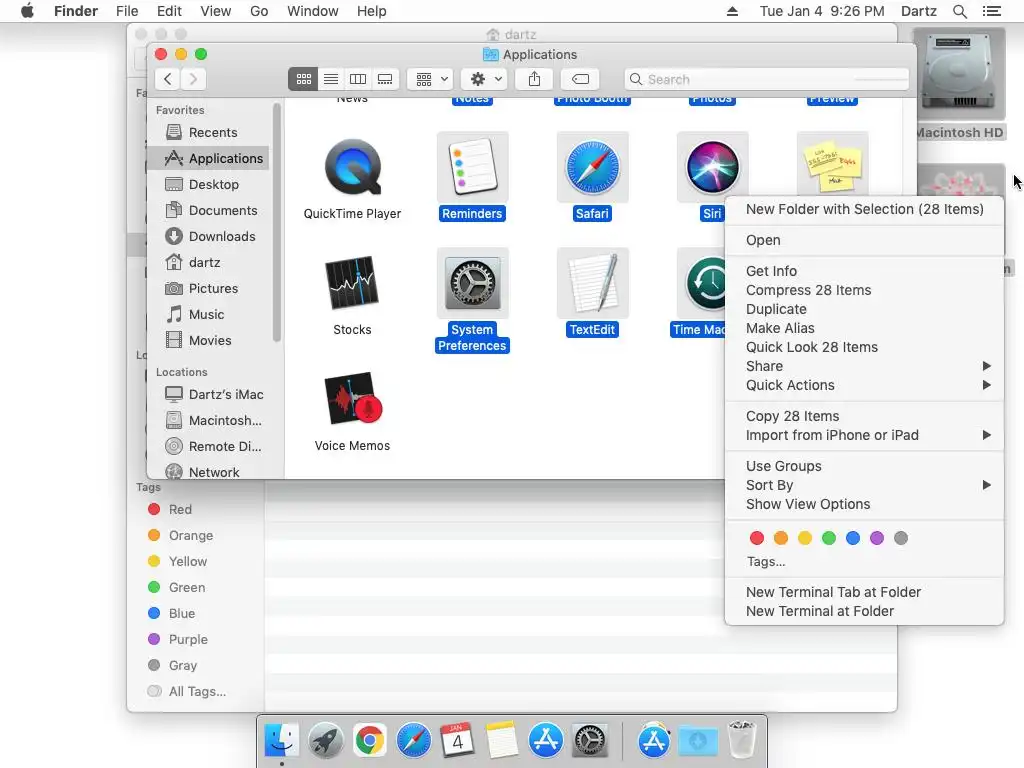The image size is (1024, 768).
Task: Apply the red tag color dot
Action: [x=757, y=537]
